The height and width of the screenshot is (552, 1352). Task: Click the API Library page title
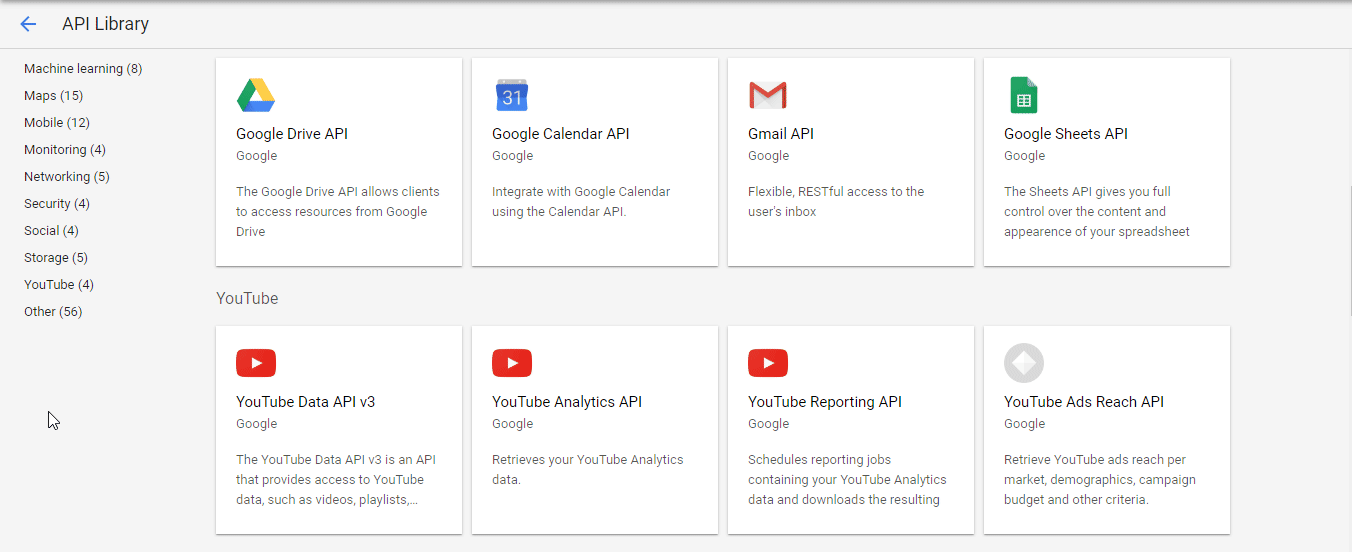point(105,24)
